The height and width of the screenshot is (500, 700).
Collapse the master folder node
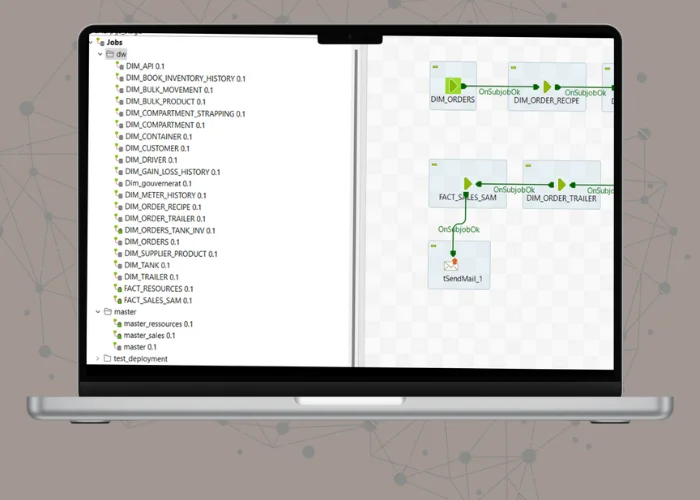(98, 312)
